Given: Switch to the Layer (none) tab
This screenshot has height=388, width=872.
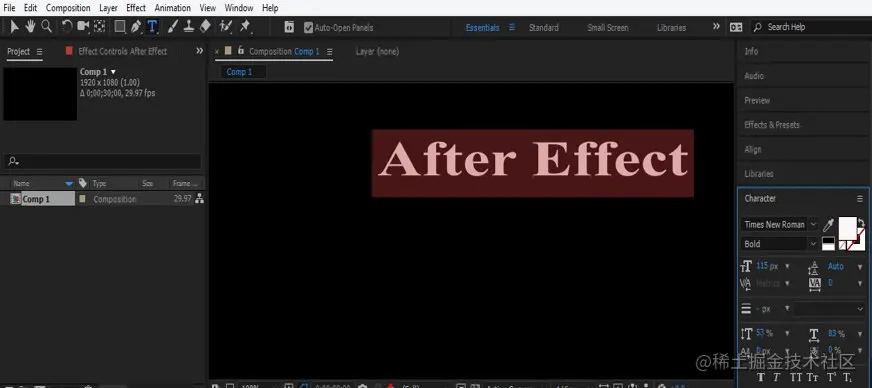Looking at the screenshot, I should [x=377, y=51].
